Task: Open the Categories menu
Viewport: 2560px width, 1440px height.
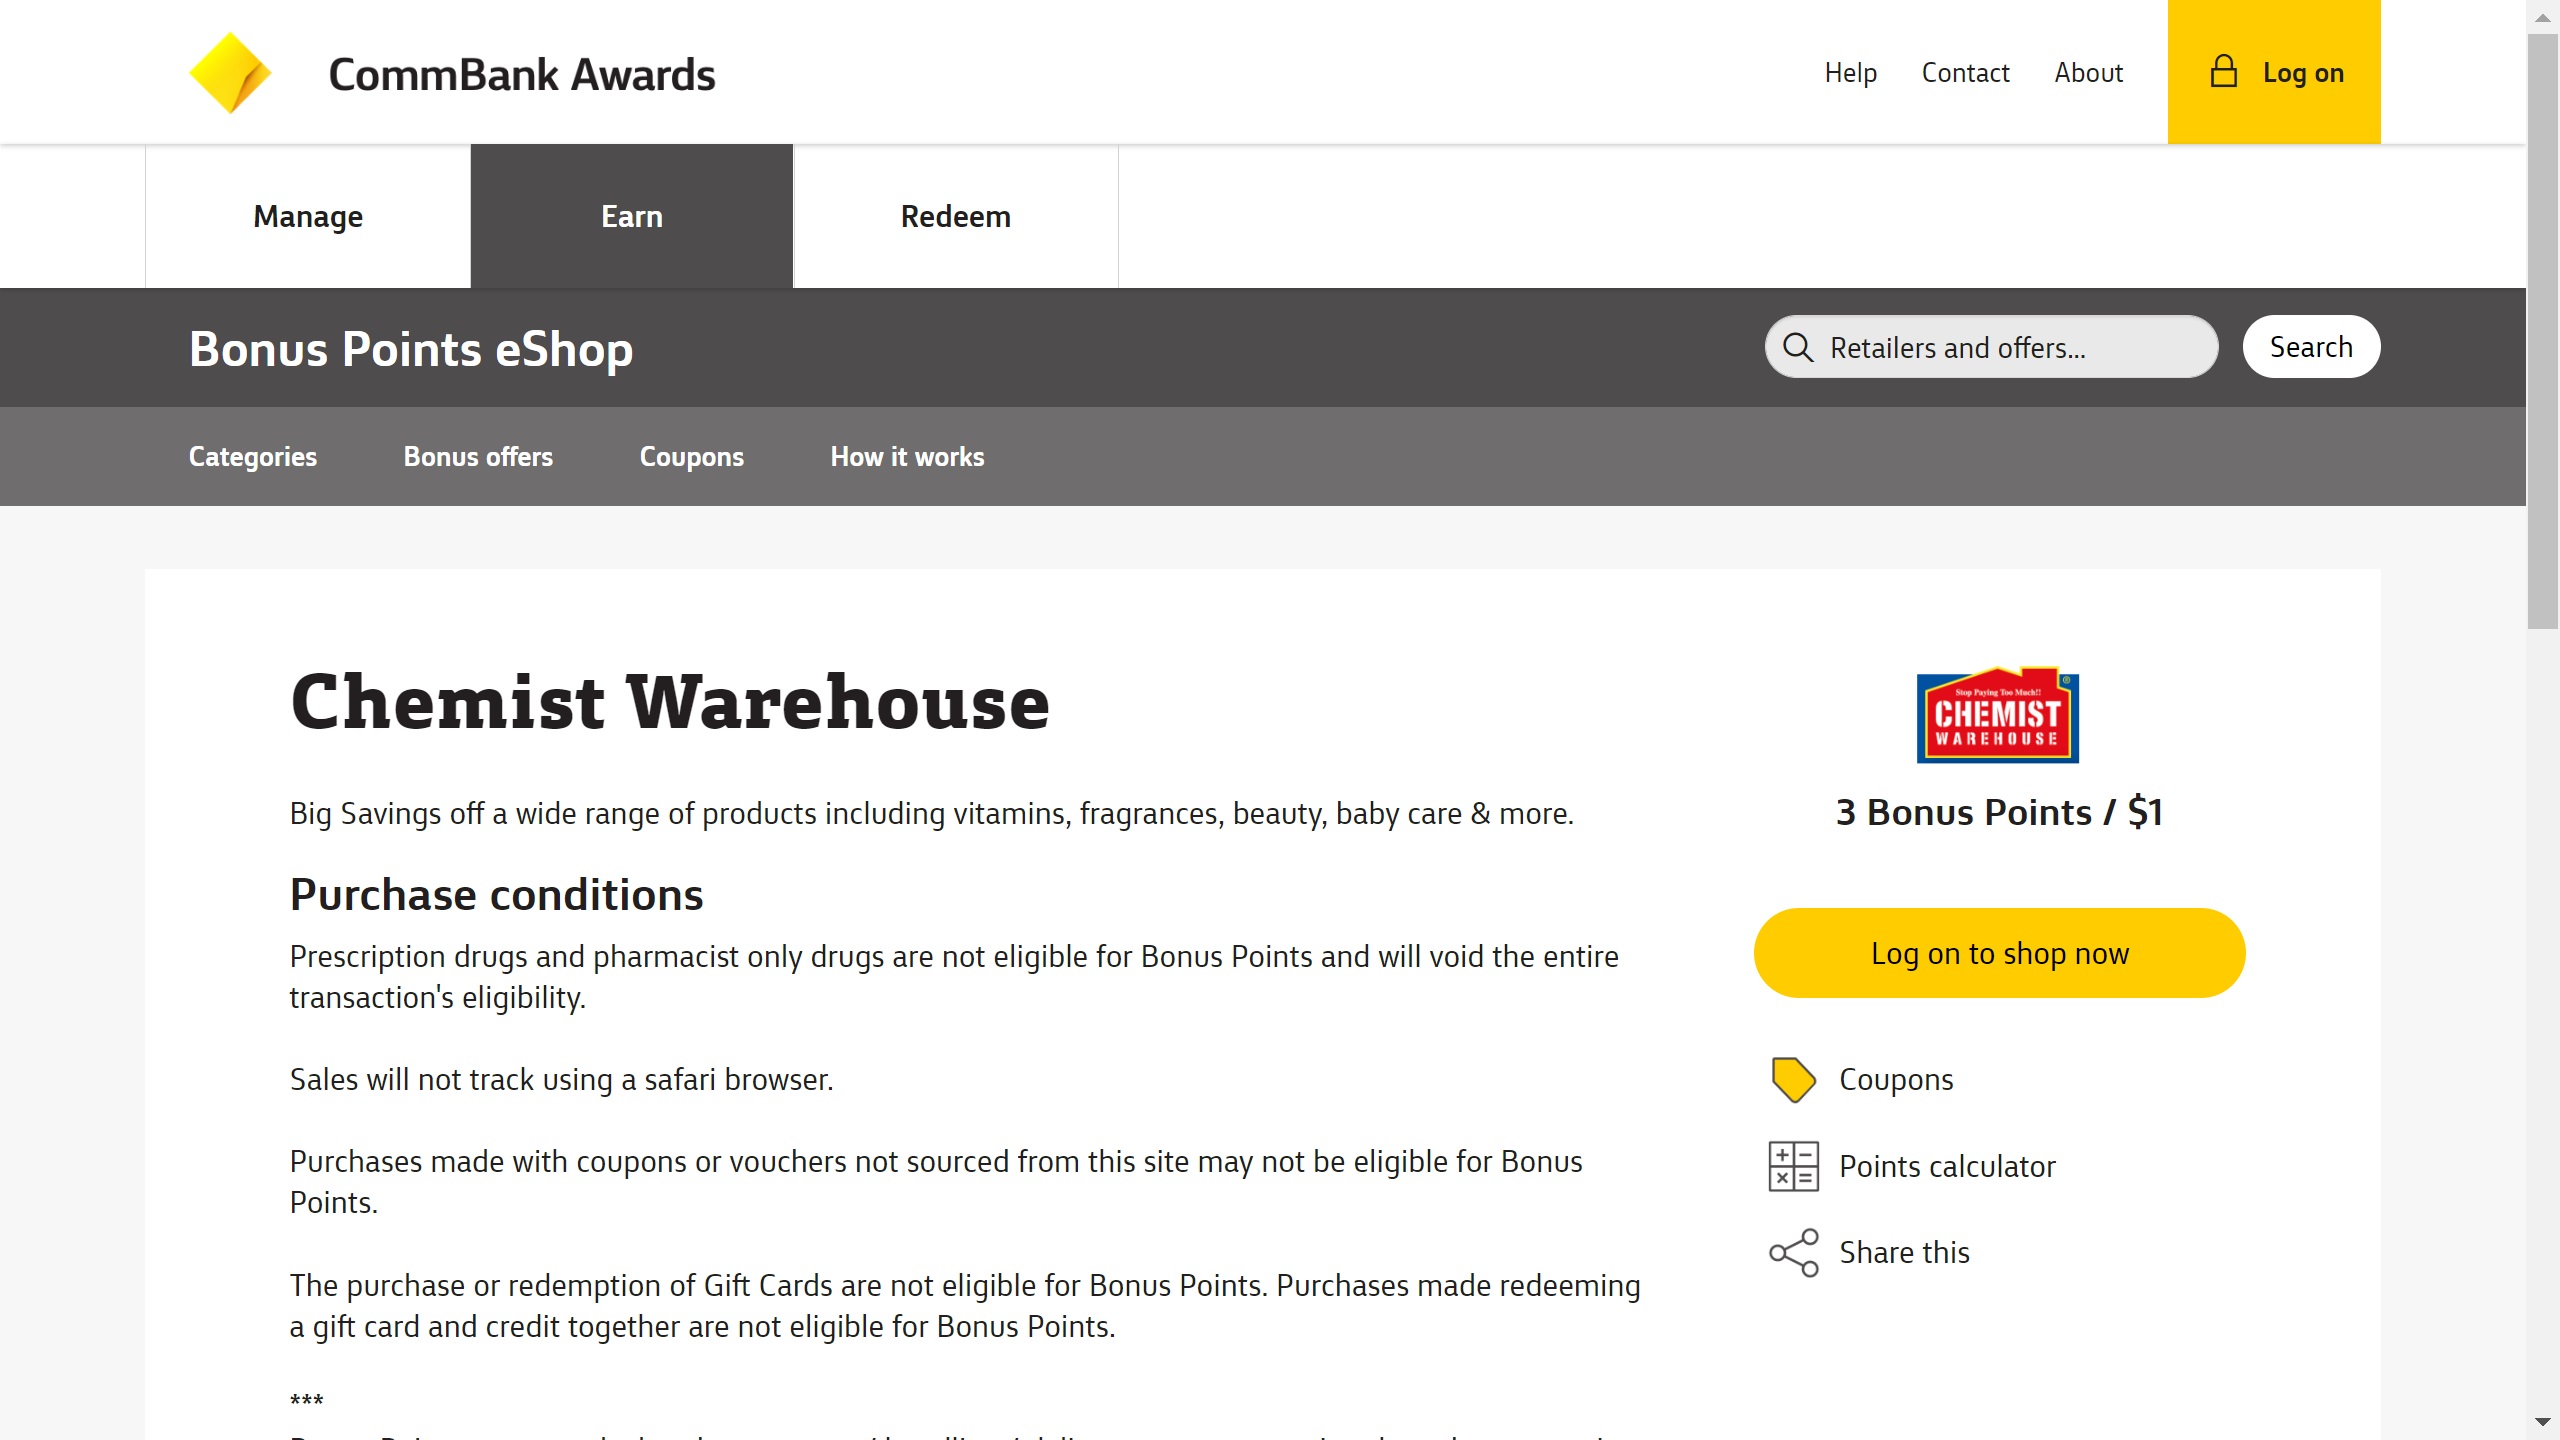Action: tap(253, 456)
